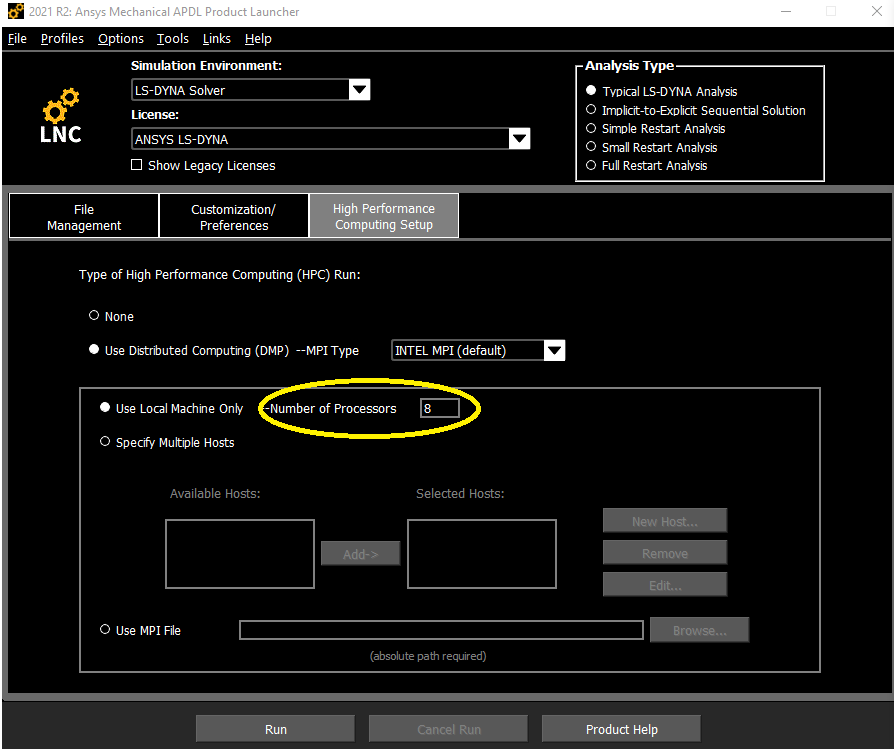This screenshot has height=749, width=894.
Task: Click the Ansys launcher title bar icon
Action: coord(15,11)
